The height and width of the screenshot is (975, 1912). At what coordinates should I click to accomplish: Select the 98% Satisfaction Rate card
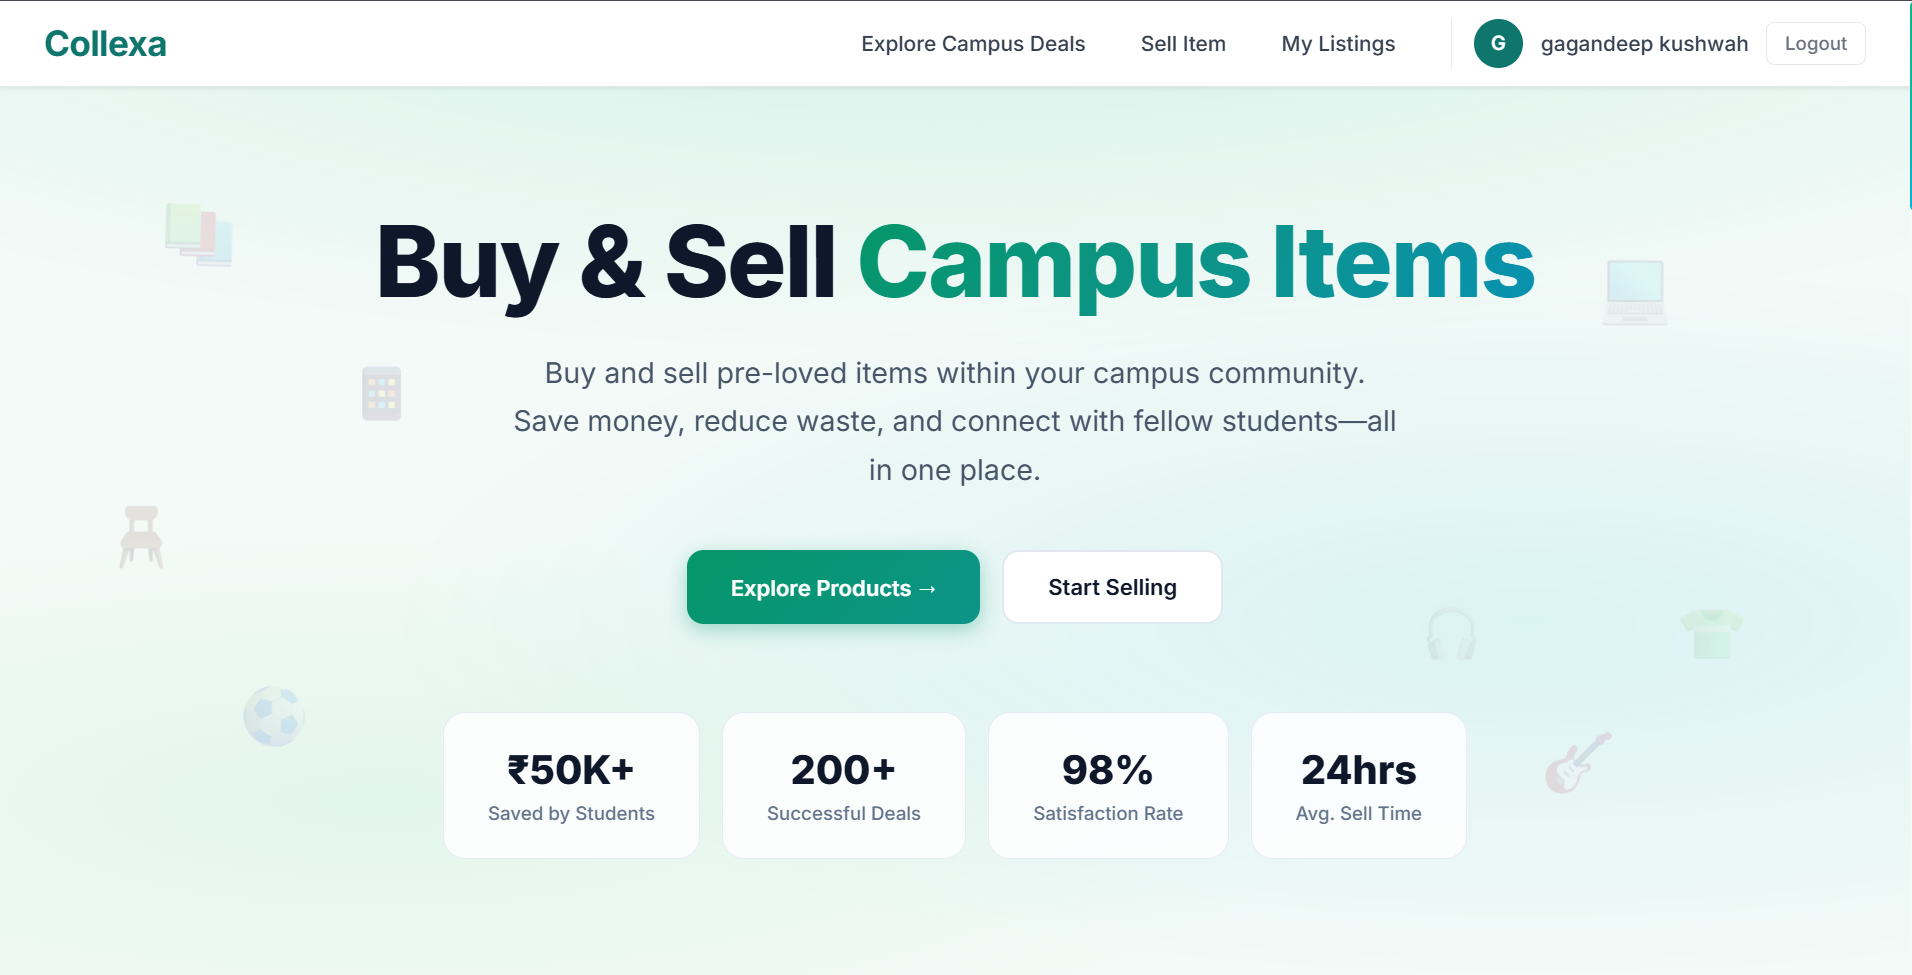pos(1108,785)
